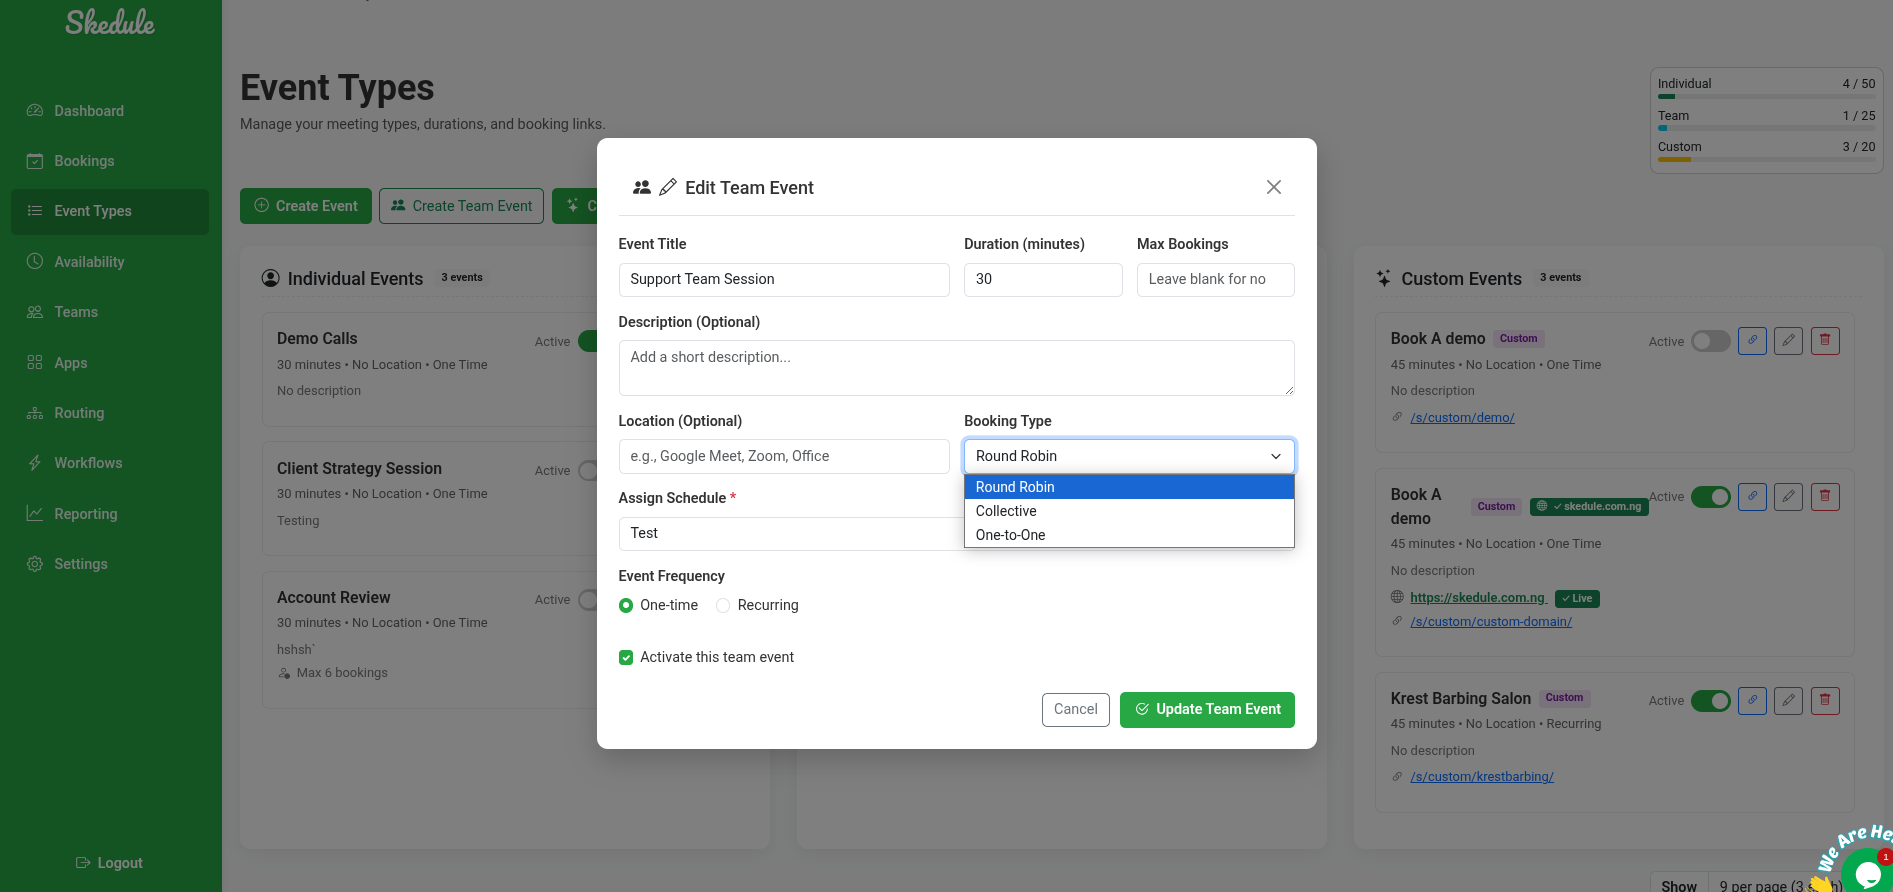Image resolution: width=1893 pixels, height=892 pixels.
Task: Click the Create Event button
Action: coord(306,206)
